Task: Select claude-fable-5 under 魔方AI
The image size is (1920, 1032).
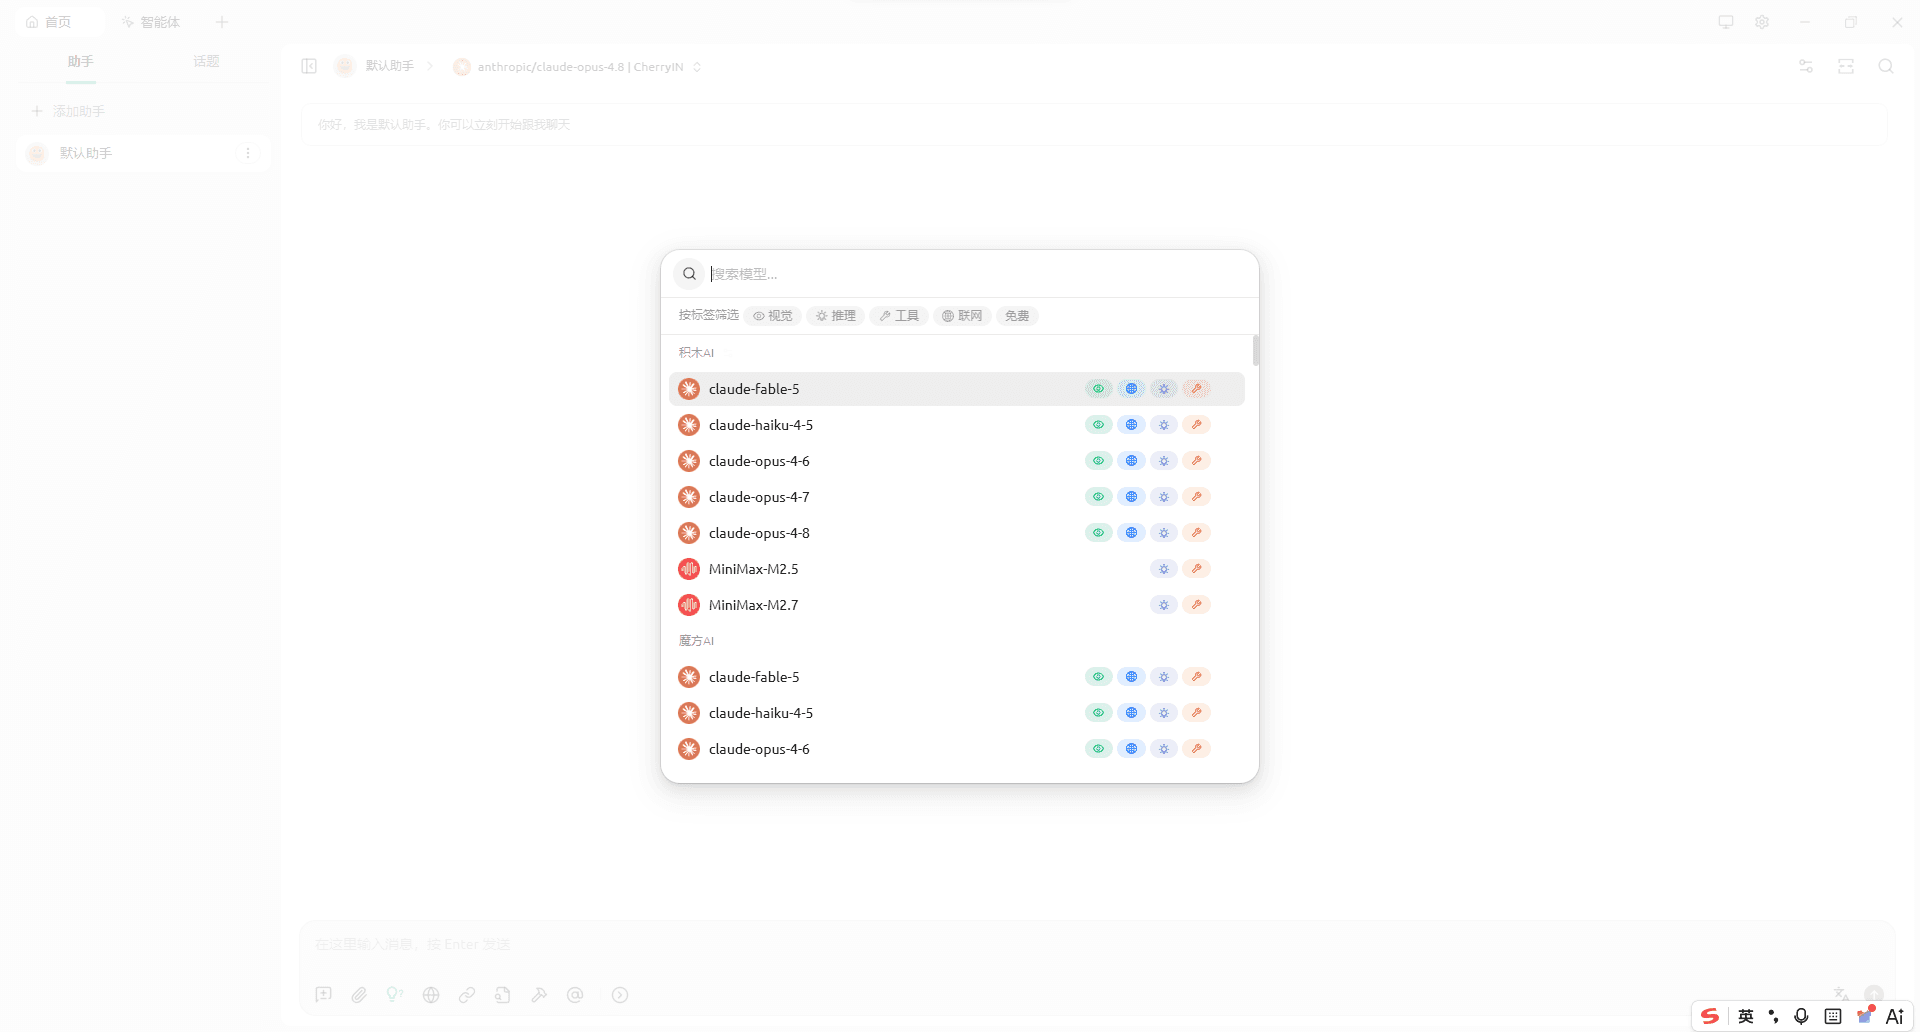Action: tap(957, 677)
